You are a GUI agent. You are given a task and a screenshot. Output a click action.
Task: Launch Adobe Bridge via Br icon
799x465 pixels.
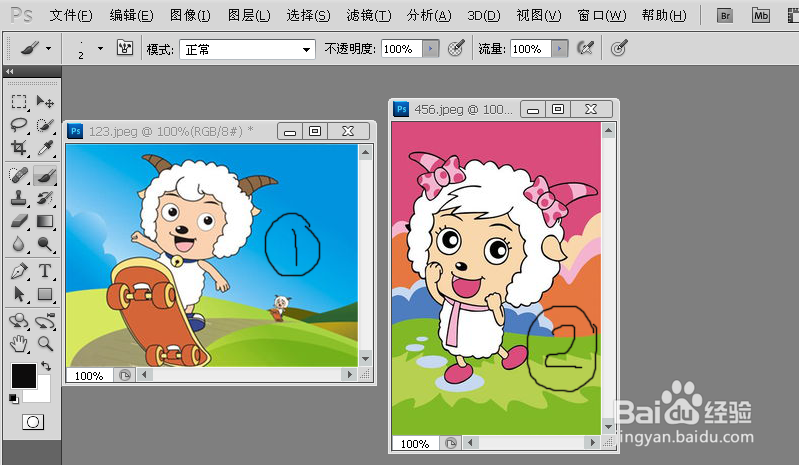(725, 15)
